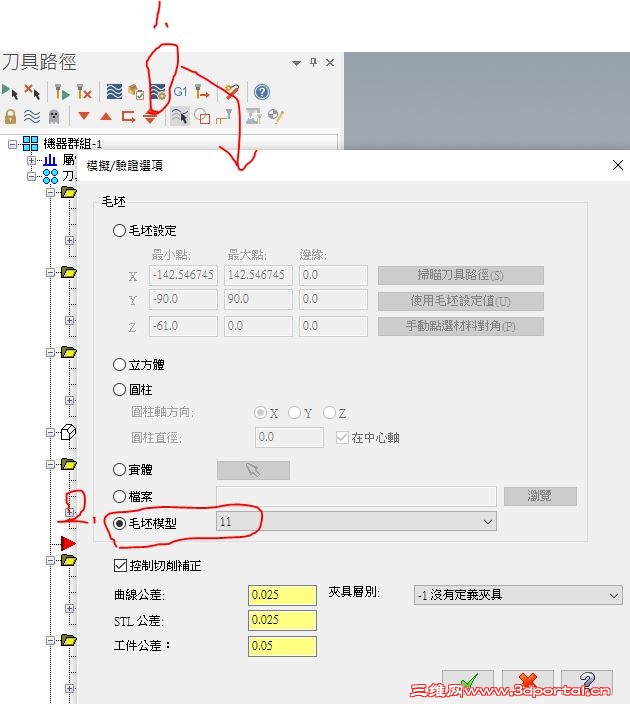Select the 立方體 stock shape option
630x704 pixels.
(x=119, y=365)
